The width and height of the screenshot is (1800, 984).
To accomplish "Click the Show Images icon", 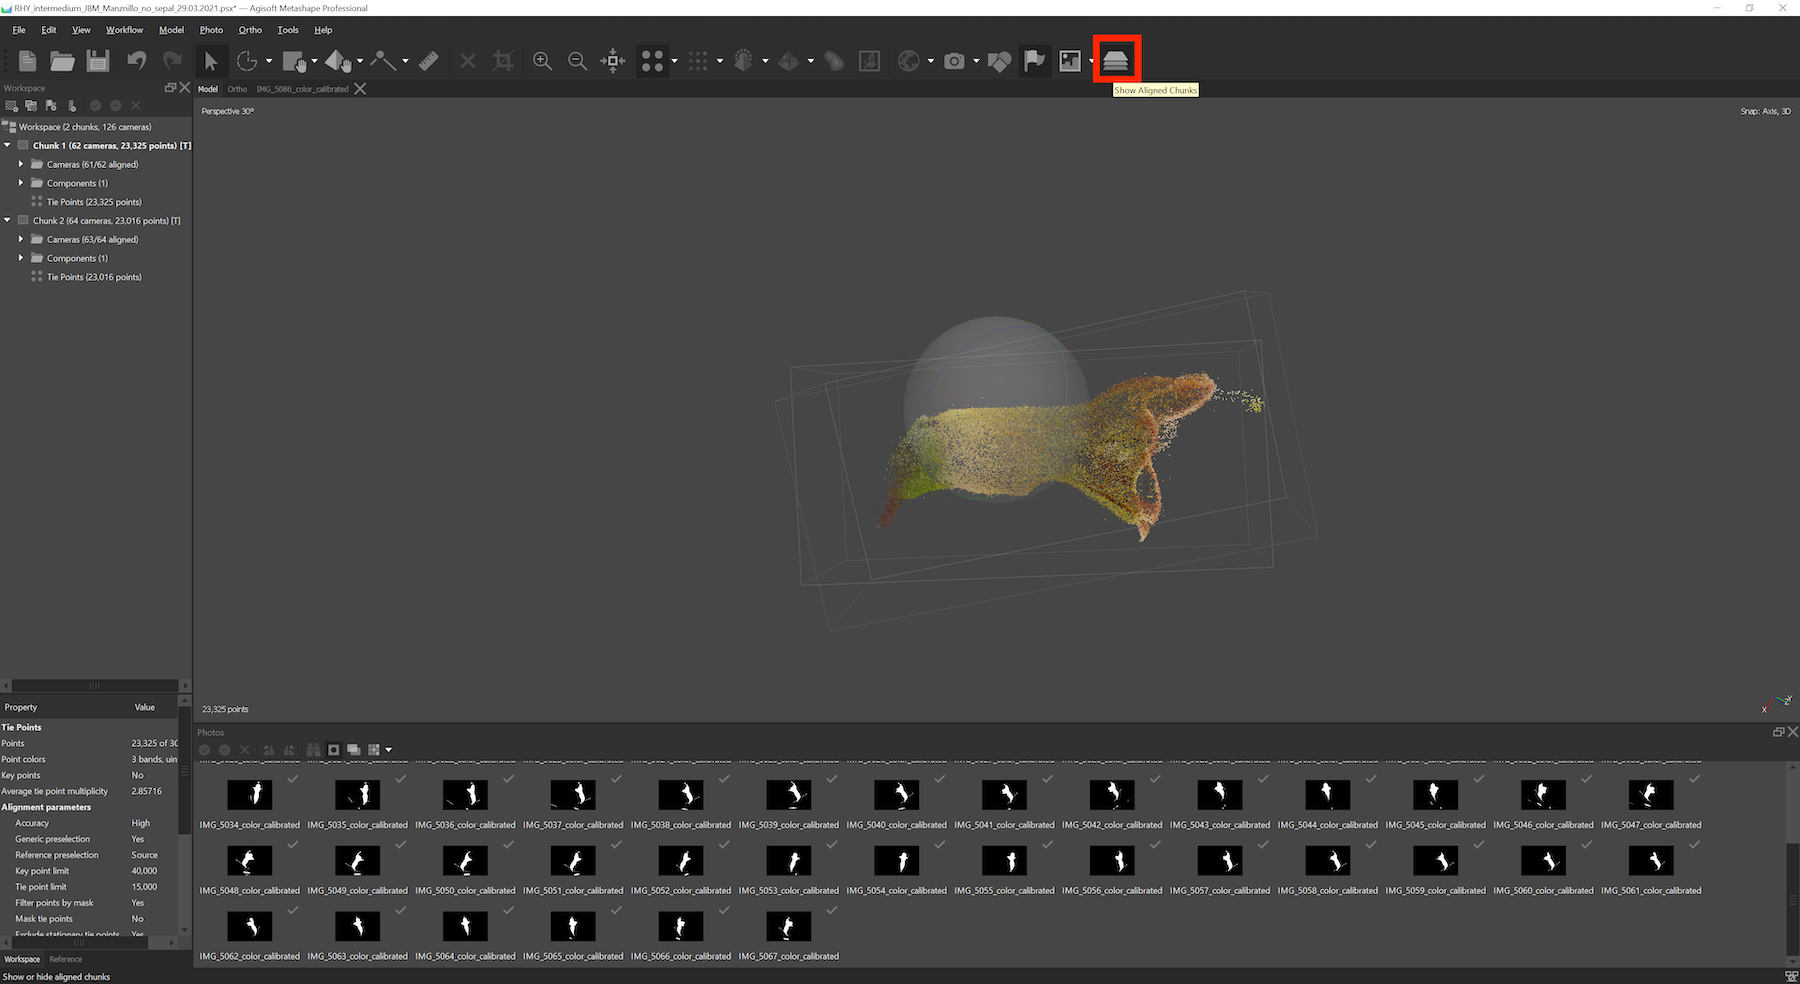I will 1070,61.
